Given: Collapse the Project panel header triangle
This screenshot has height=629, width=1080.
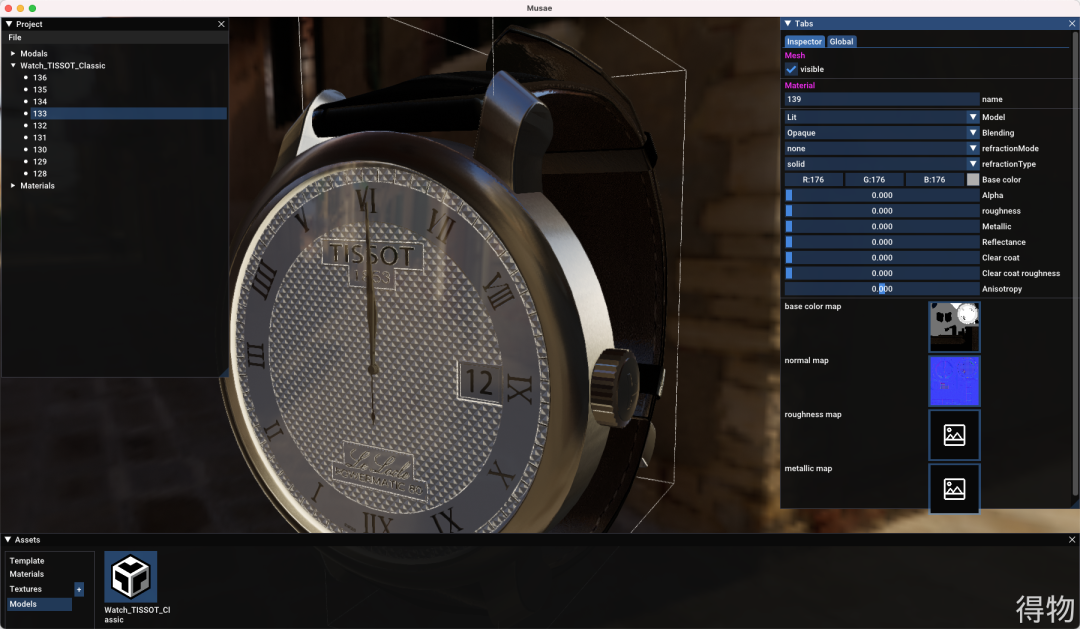Looking at the screenshot, I should 9,24.
